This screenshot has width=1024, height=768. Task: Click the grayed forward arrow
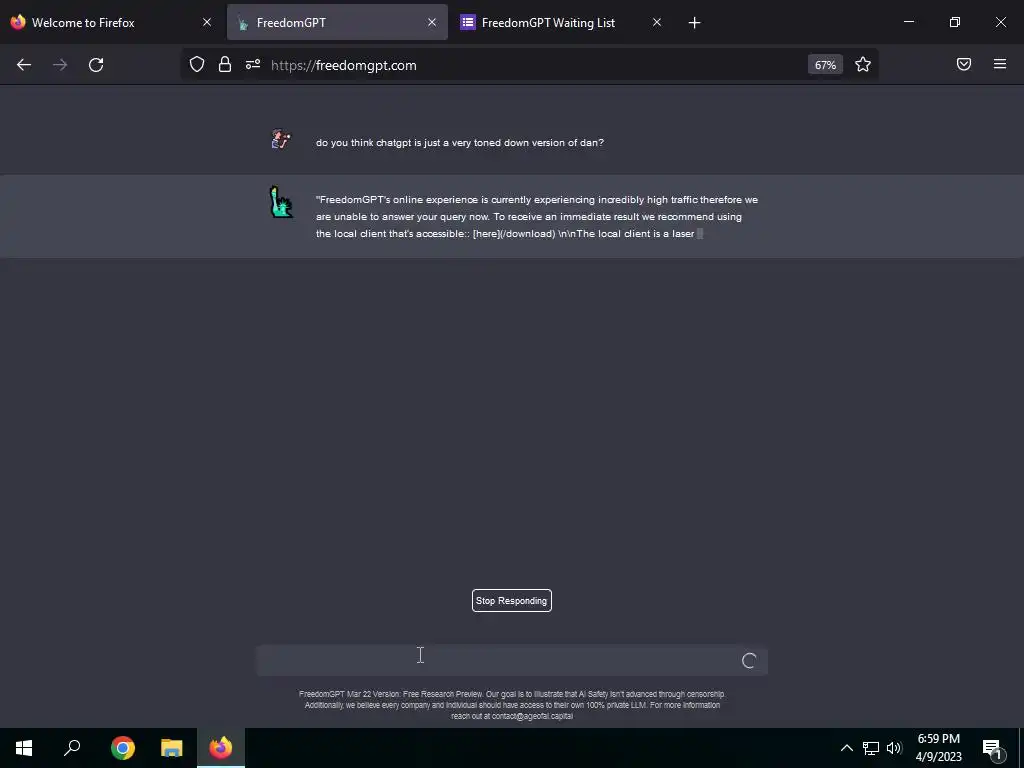60,65
